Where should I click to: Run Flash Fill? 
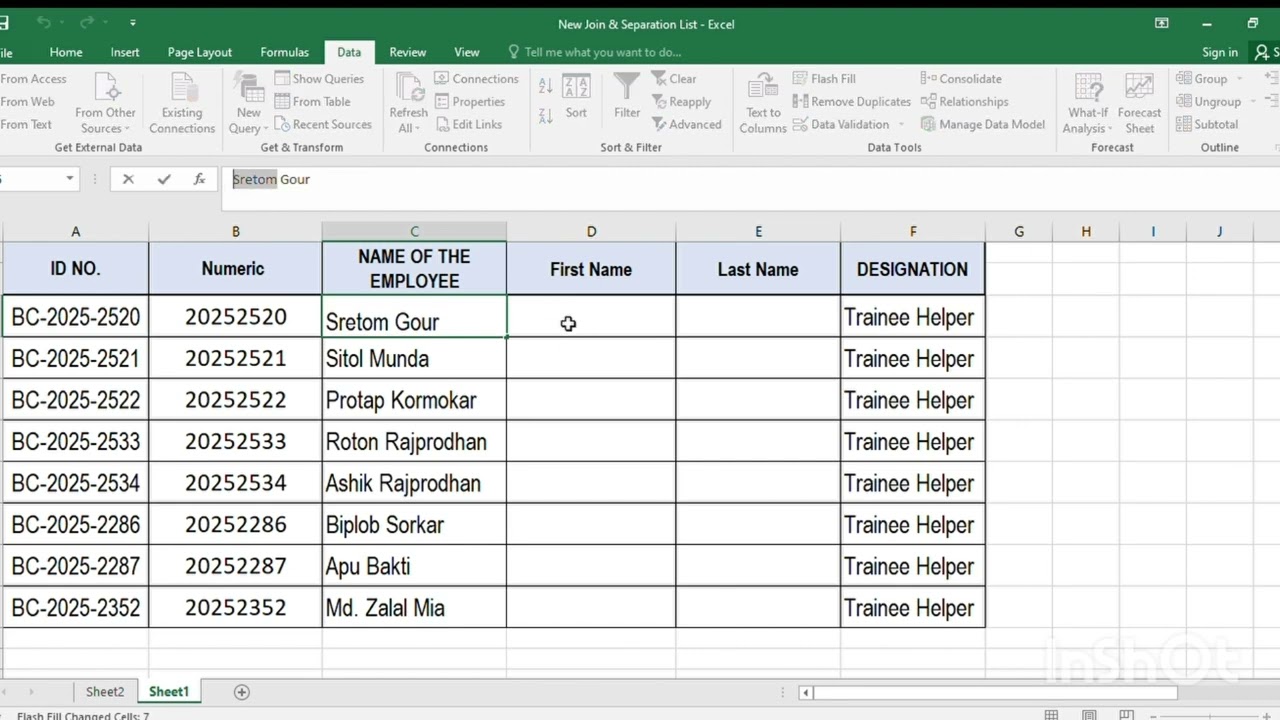pos(824,79)
